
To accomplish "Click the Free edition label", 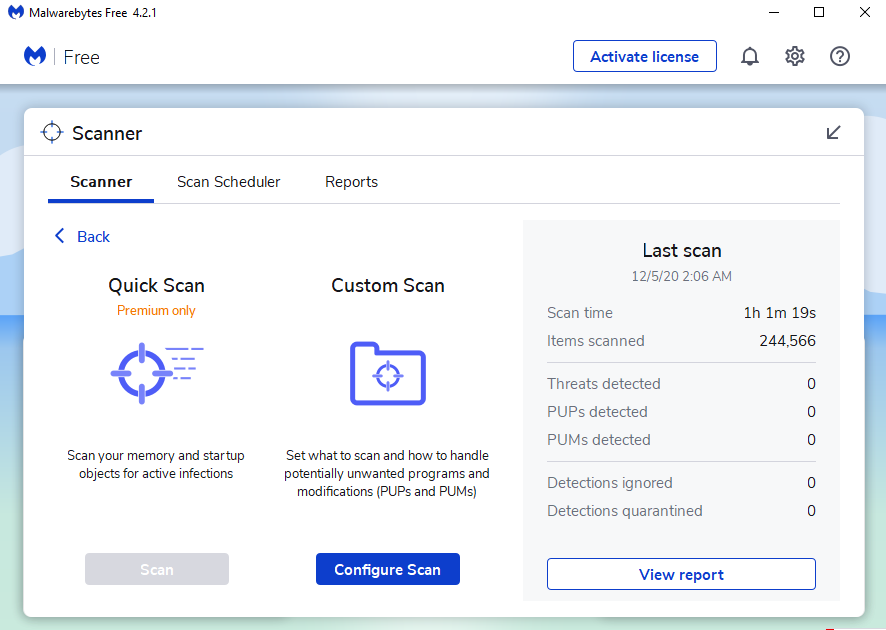I will tap(81, 57).
